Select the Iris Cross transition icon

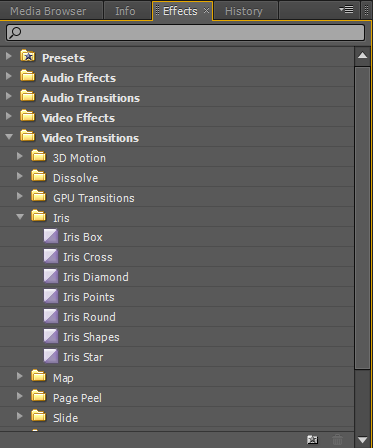point(51,256)
